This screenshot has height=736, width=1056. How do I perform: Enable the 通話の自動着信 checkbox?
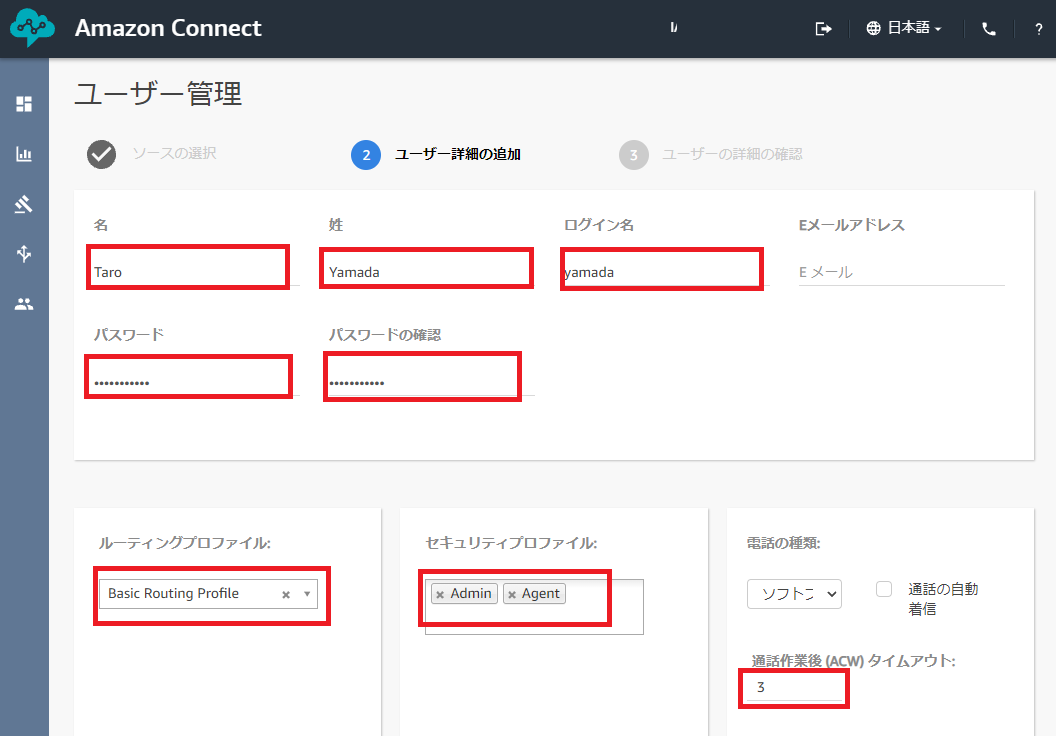click(884, 589)
